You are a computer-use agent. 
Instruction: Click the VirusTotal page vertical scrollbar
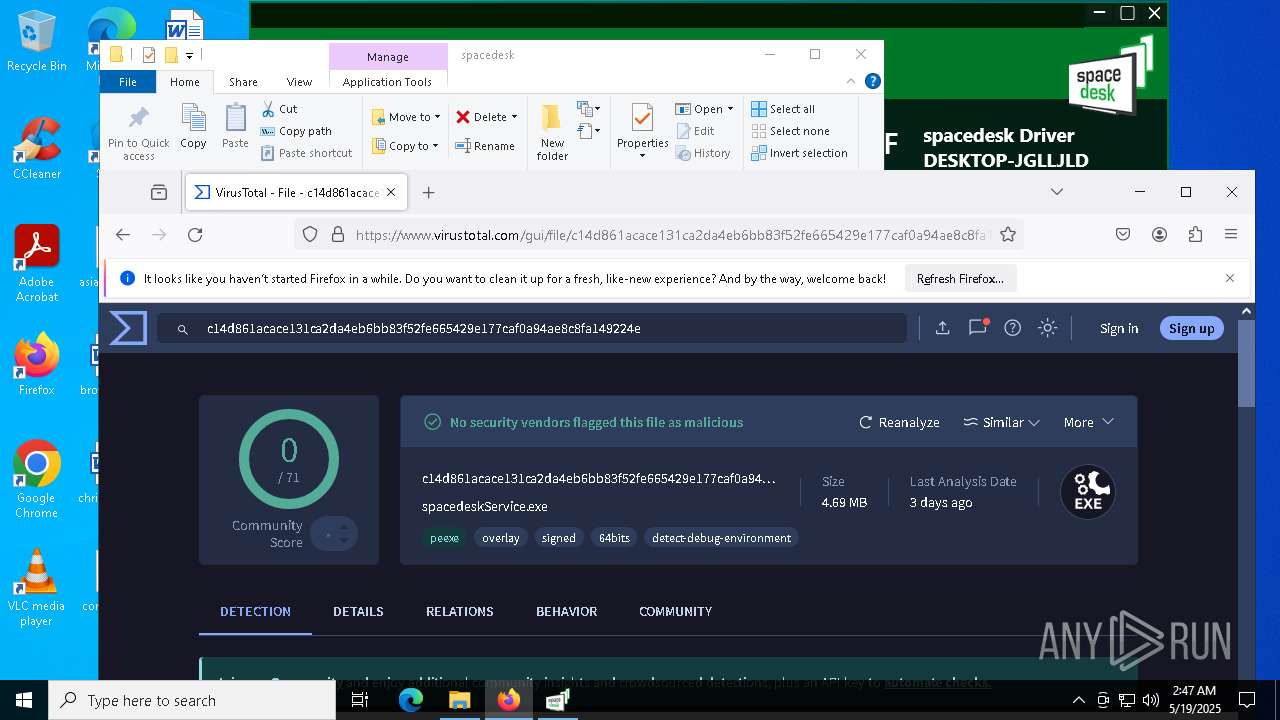(x=1246, y=365)
